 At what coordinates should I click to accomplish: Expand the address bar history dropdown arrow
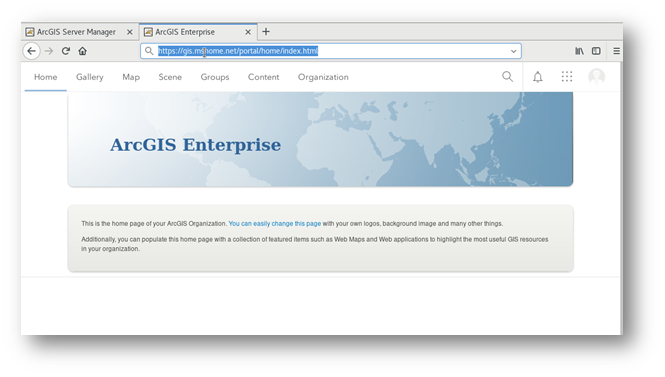[514, 51]
